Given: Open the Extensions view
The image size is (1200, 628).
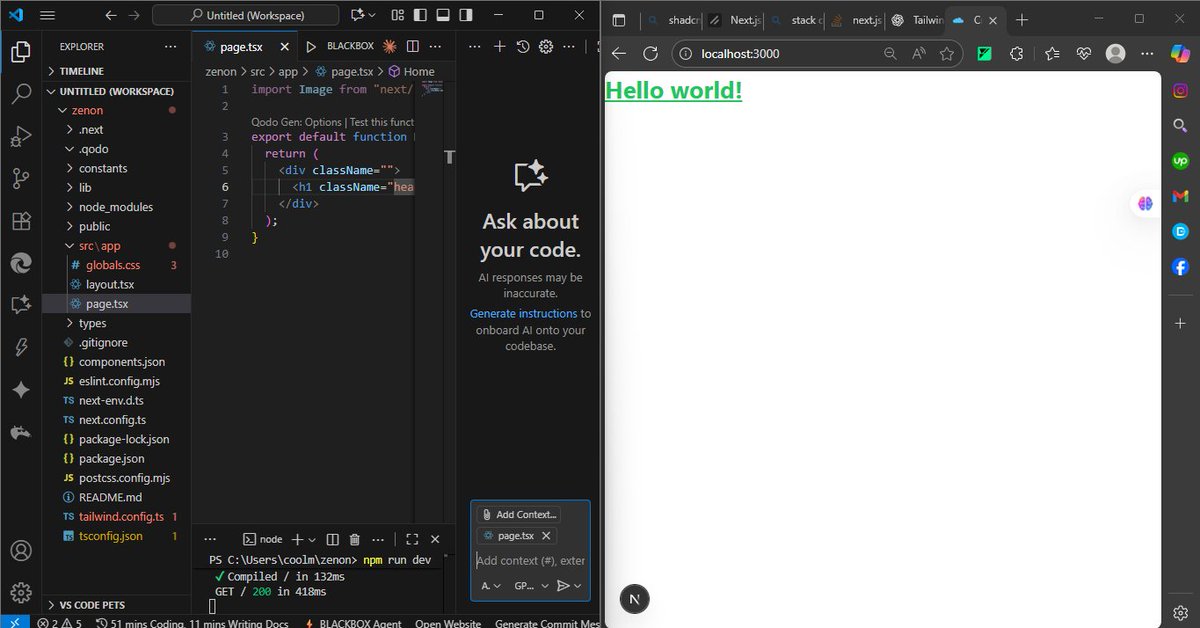Looking at the screenshot, I should point(20,221).
